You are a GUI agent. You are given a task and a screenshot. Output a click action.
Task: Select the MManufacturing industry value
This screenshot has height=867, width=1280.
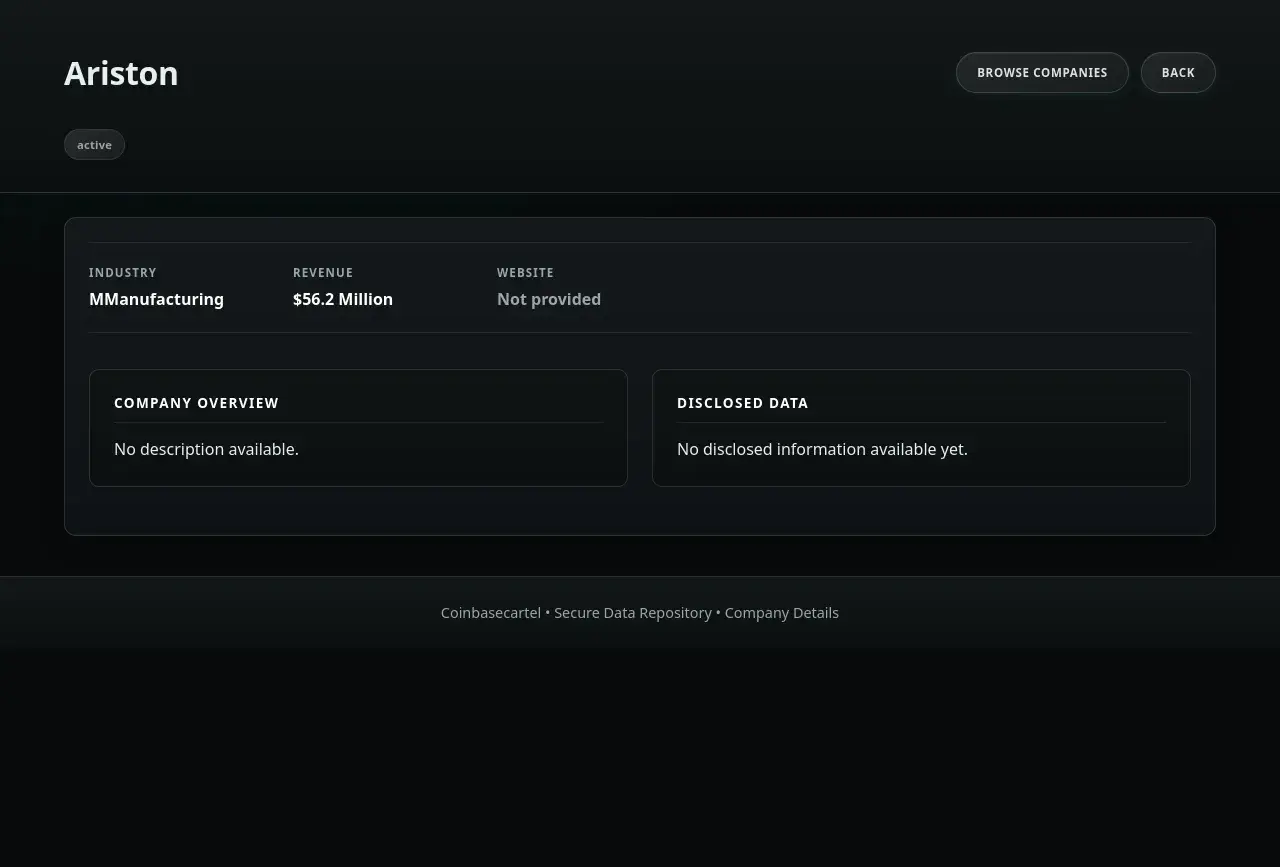click(x=156, y=299)
